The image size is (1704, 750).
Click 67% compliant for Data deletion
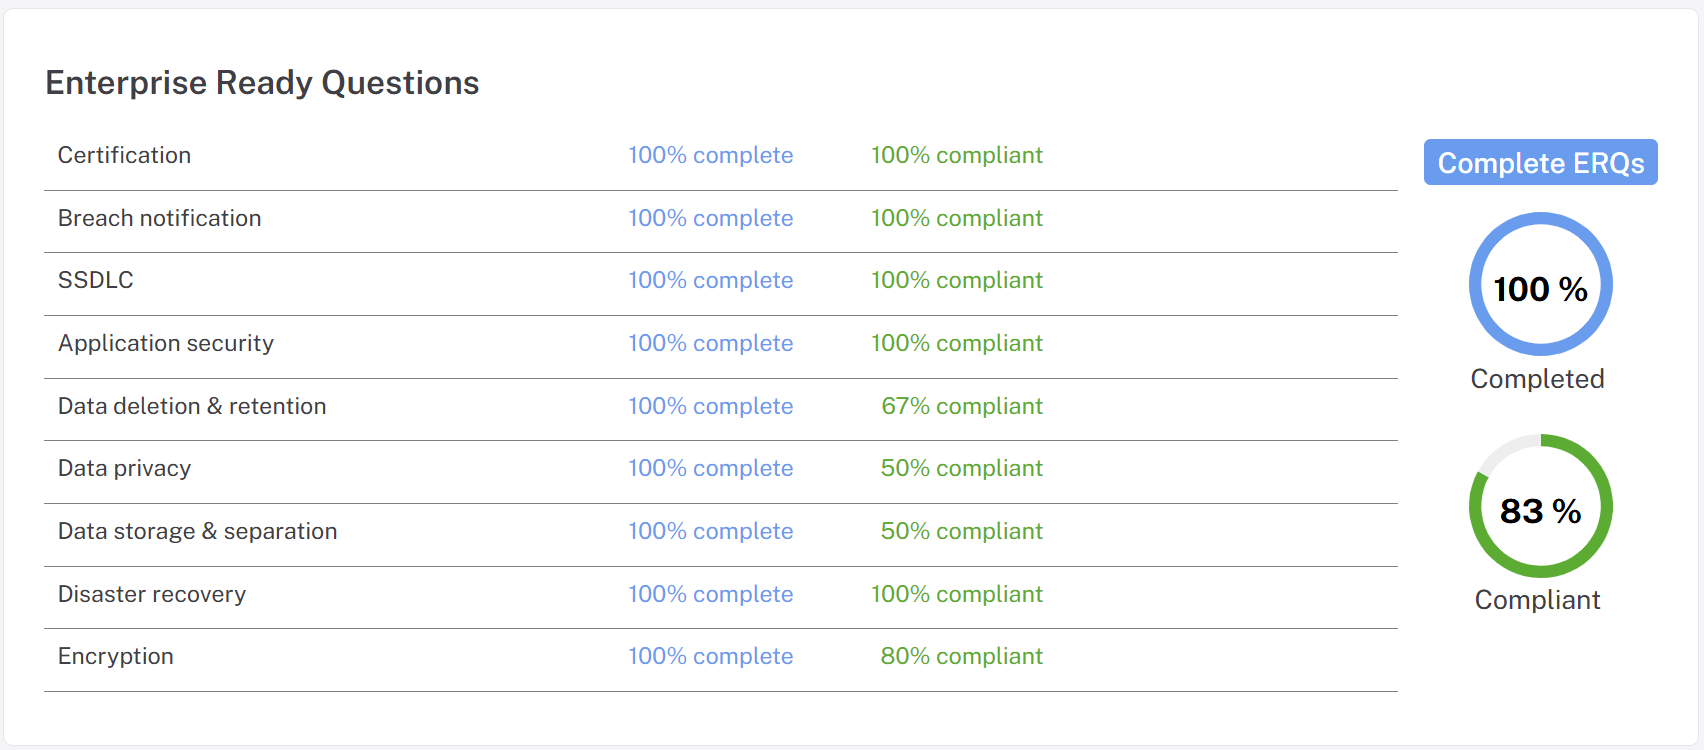coord(961,406)
